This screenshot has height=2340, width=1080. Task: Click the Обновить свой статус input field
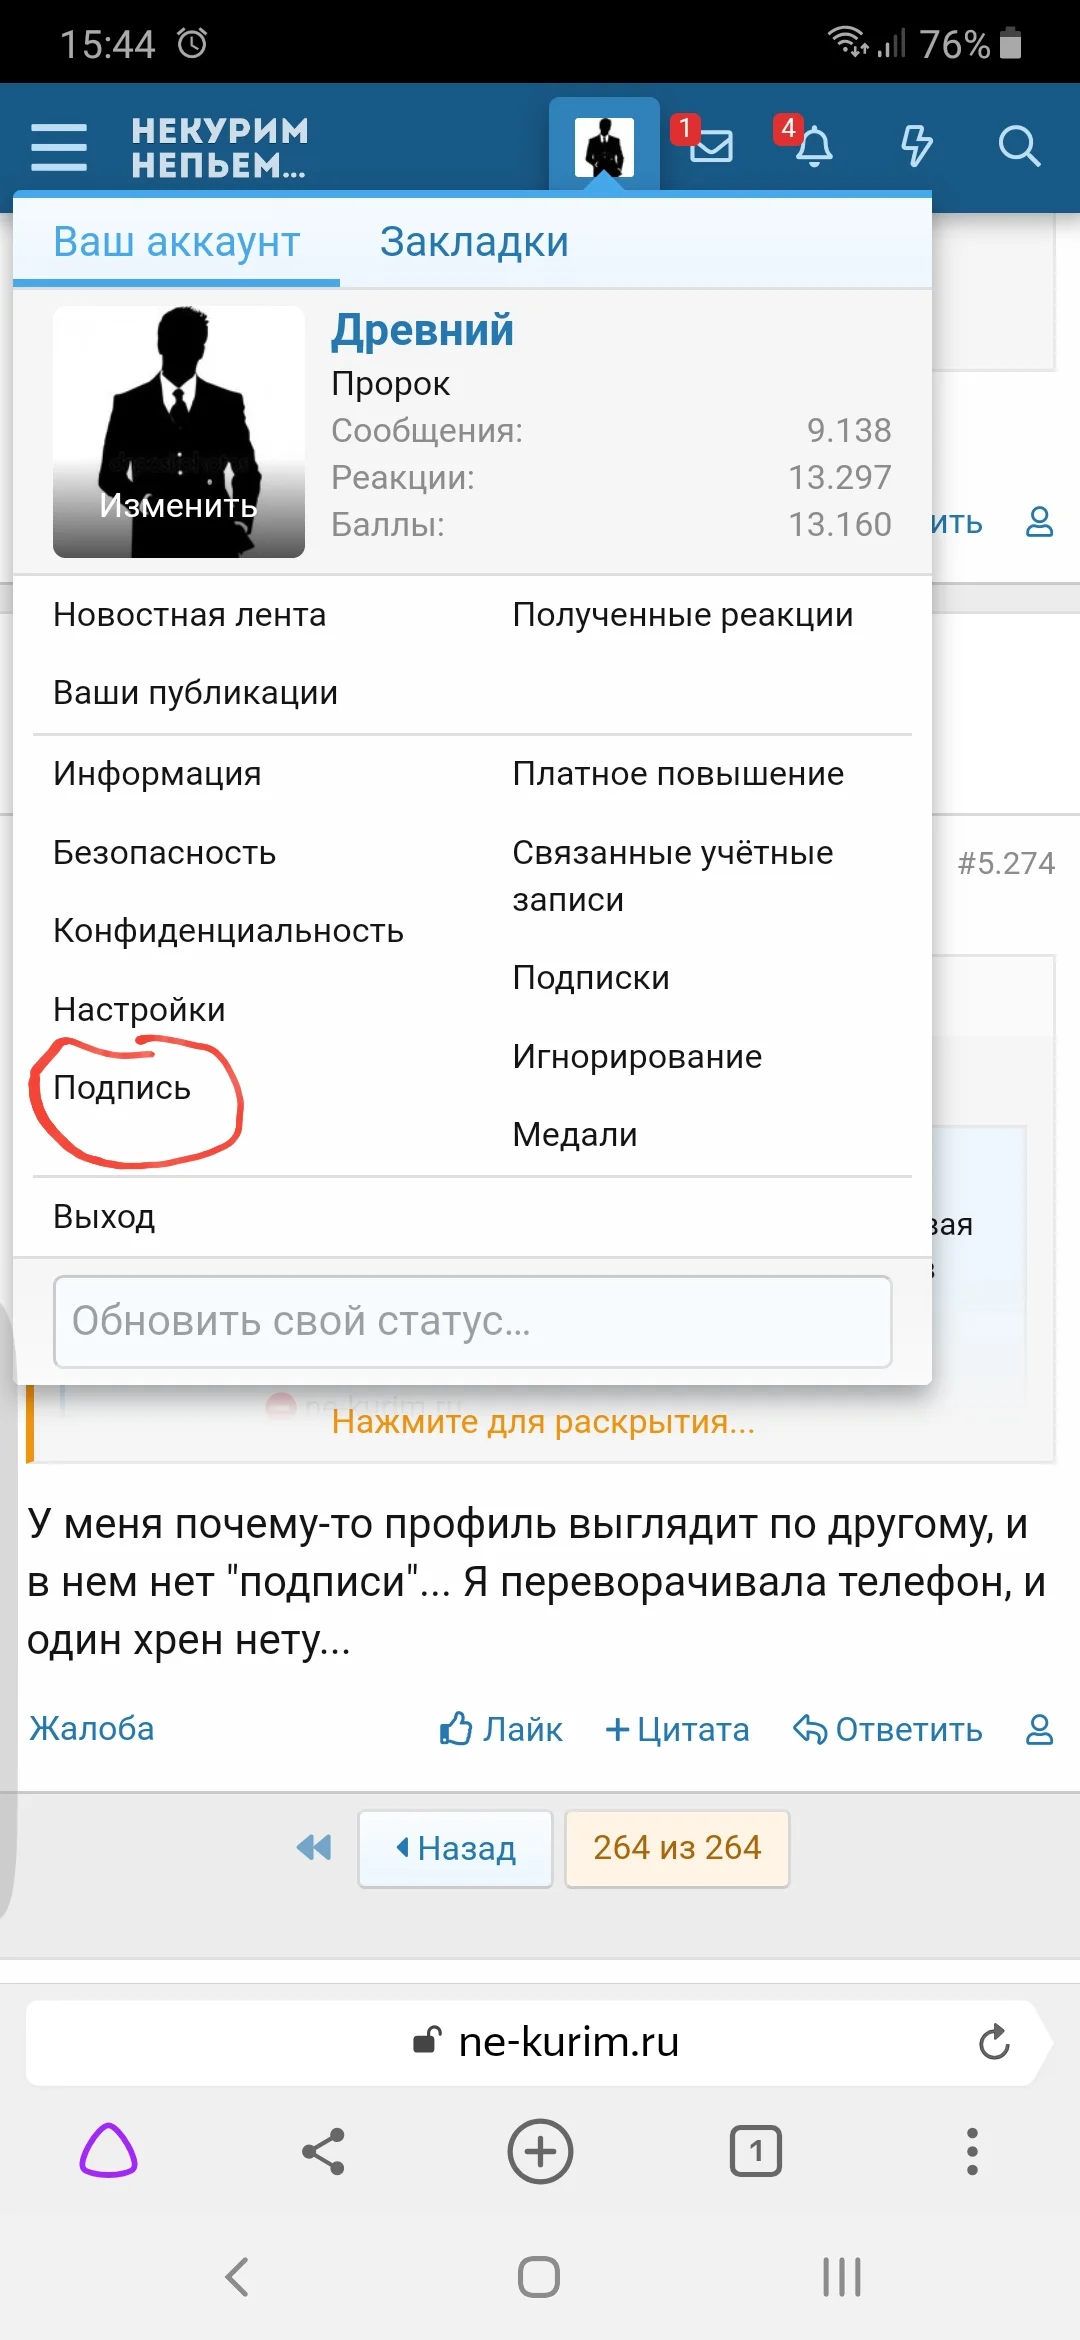[x=472, y=1321]
